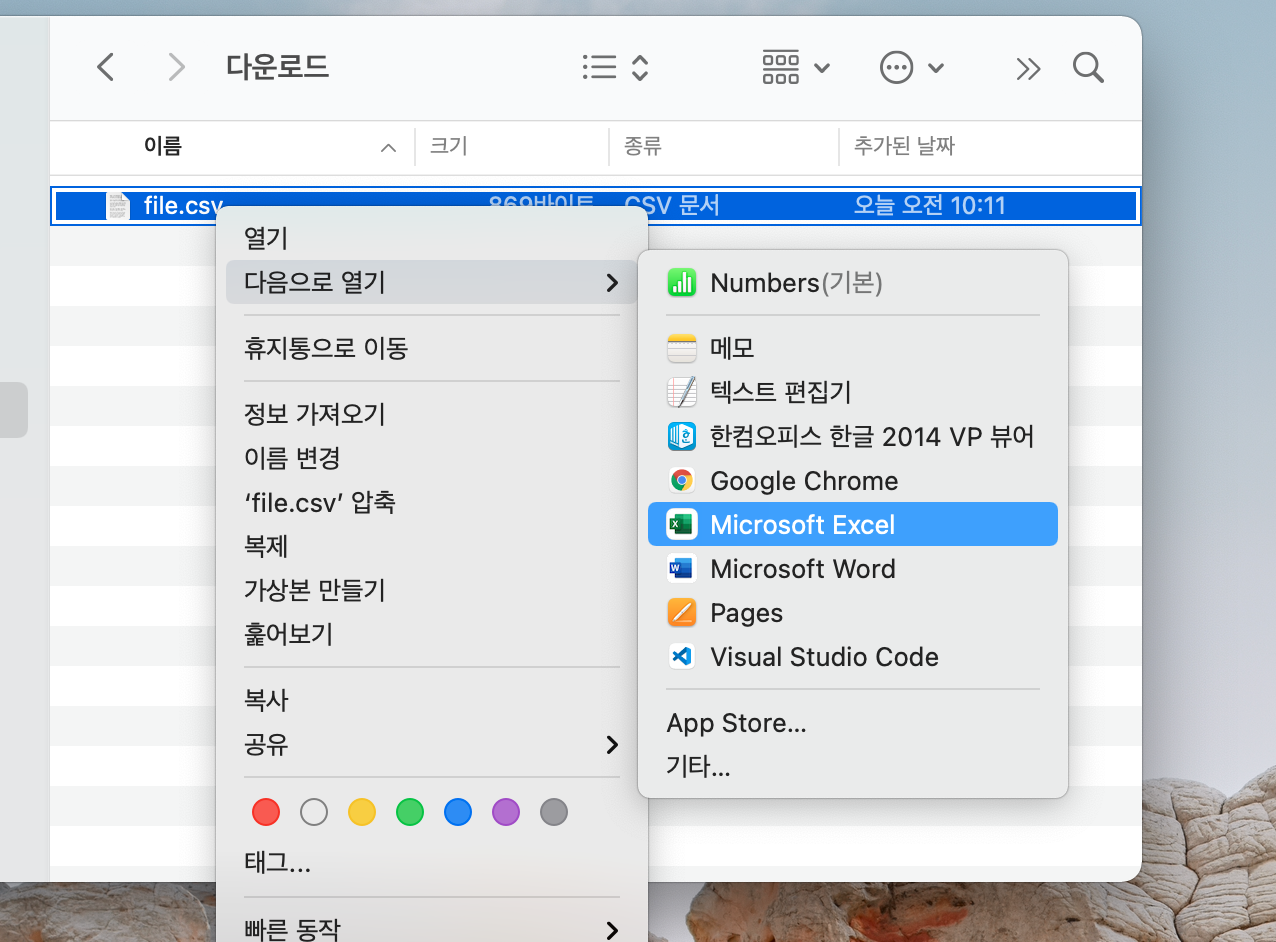This screenshot has height=942, width=1276.
Task: Open with Numbers (기본)
Action: point(853,283)
